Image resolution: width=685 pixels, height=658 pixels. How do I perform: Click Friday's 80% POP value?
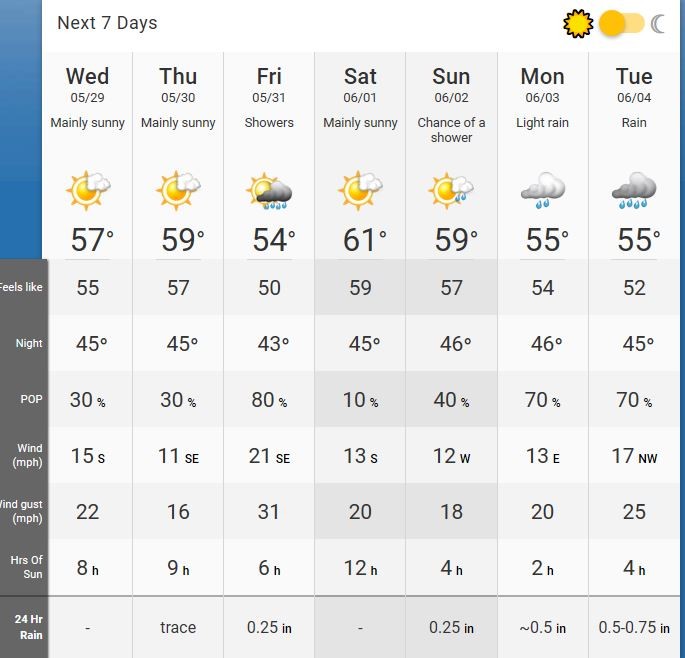point(270,400)
